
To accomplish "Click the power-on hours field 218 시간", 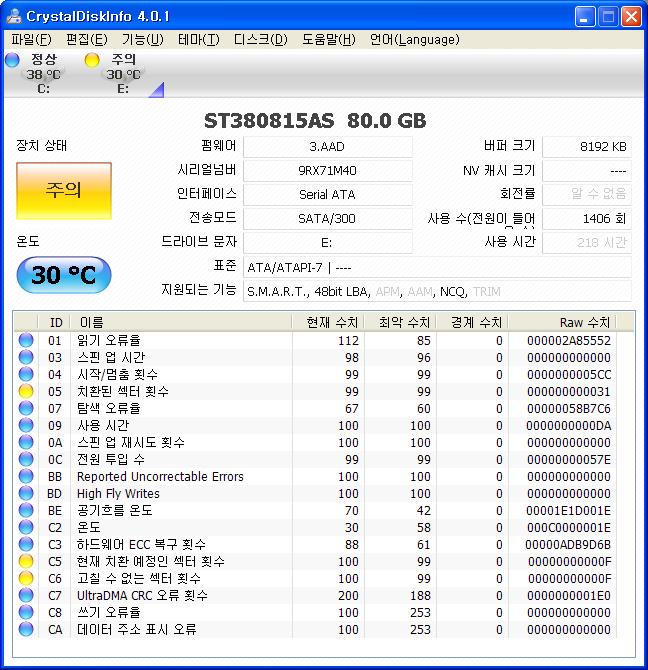I will pos(587,243).
